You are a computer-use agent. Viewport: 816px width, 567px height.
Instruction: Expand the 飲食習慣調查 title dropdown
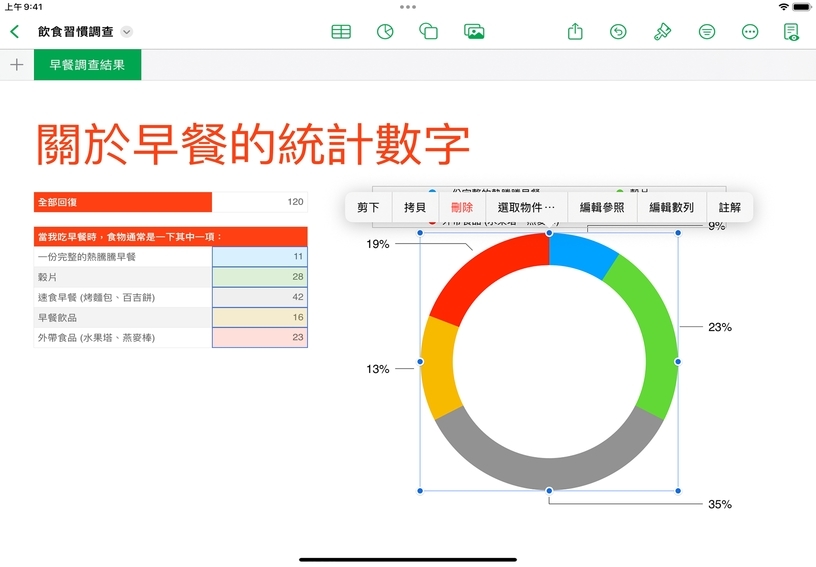[127, 32]
